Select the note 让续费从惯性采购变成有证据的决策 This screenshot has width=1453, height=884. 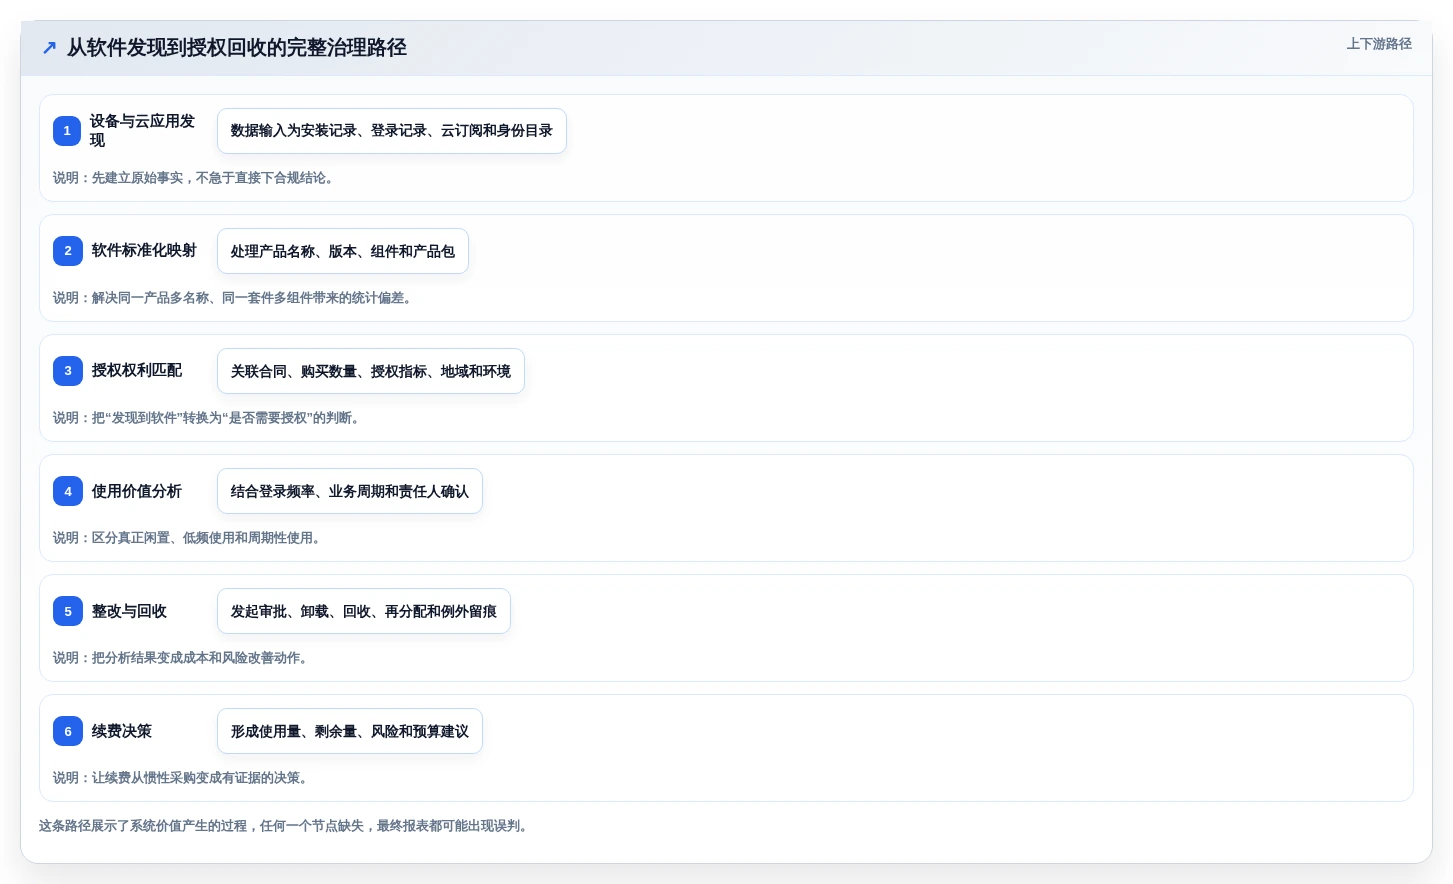tap(181, 778)
